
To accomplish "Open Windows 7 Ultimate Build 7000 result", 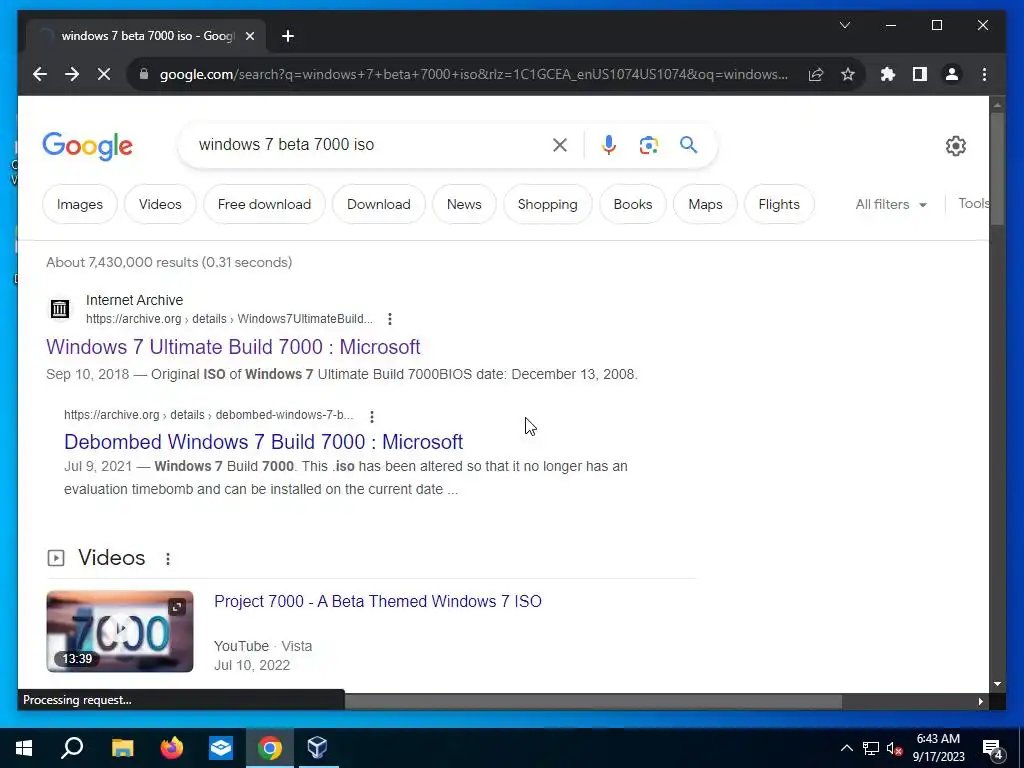I will pyautogui.click(x=233, y=347).
